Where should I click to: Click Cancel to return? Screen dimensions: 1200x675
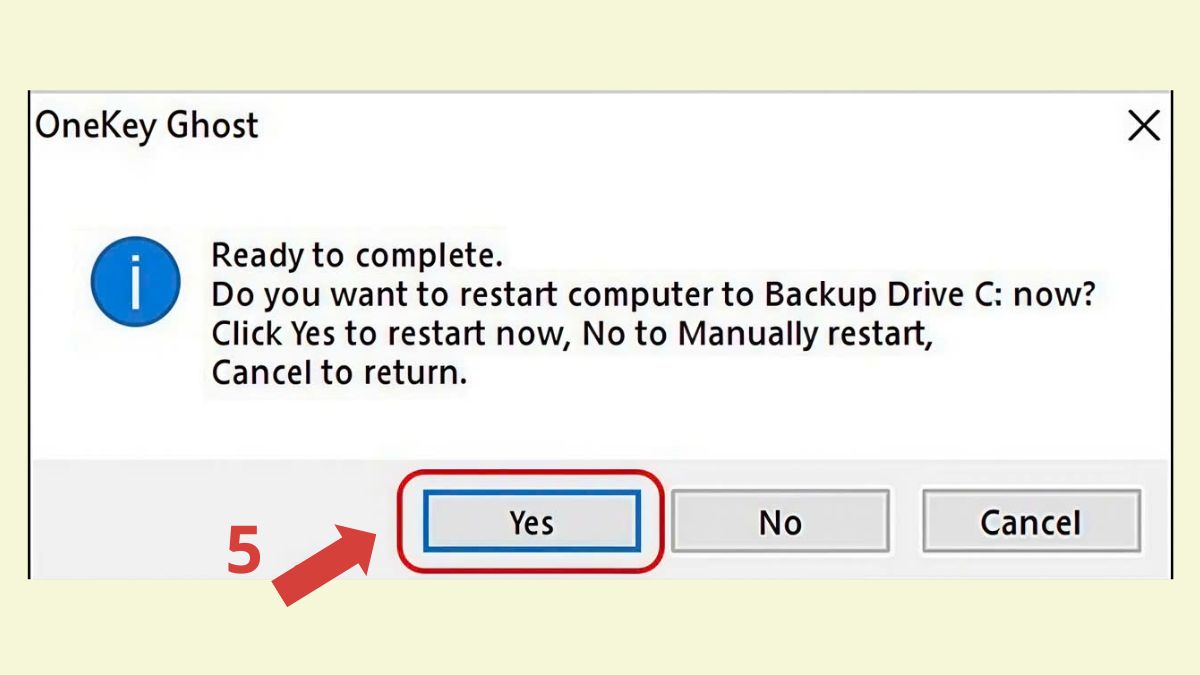click(x=1030, y=521)
